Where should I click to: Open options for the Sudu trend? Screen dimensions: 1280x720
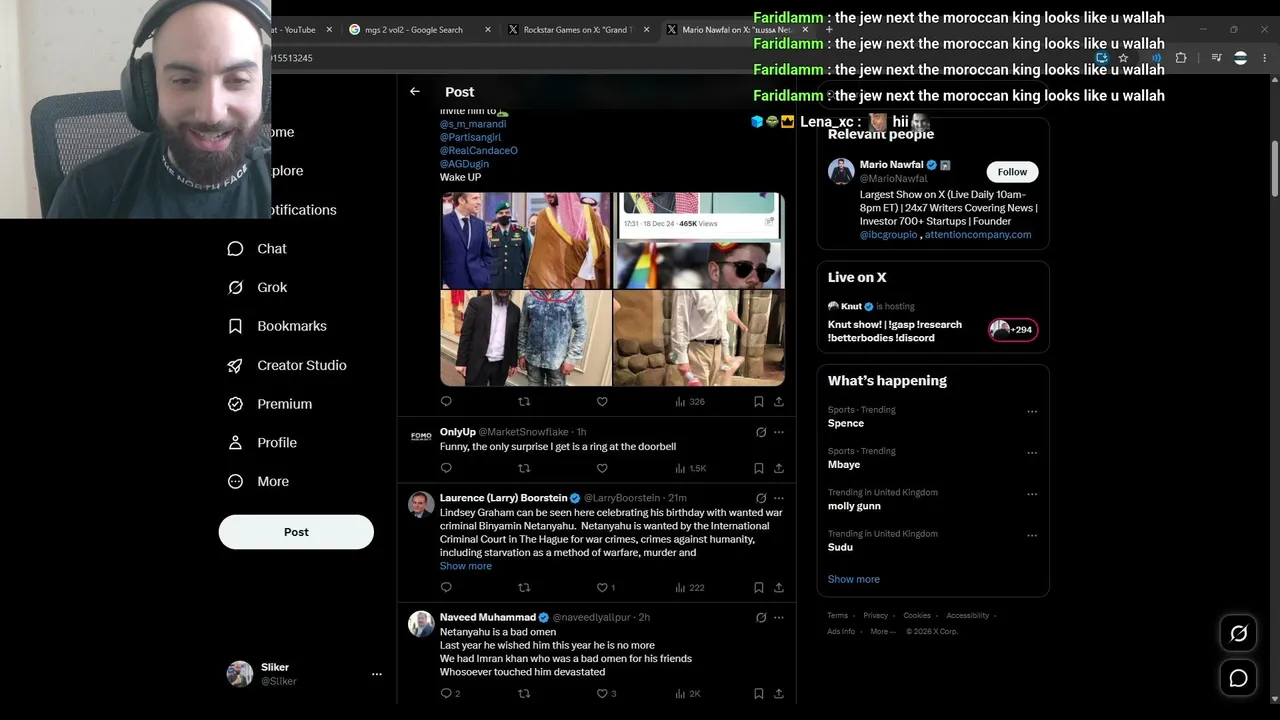coord(1032,536)
